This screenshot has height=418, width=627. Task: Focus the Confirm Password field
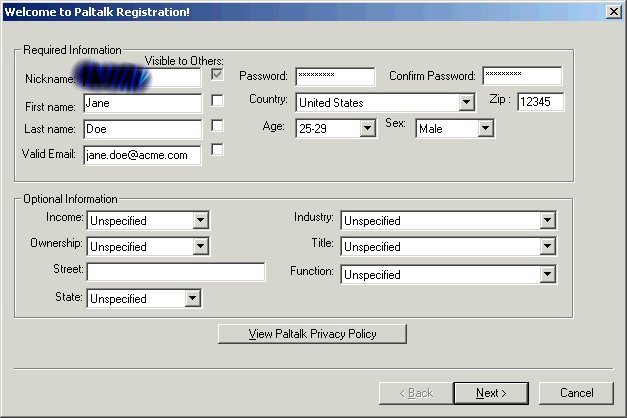click(522, 76)
